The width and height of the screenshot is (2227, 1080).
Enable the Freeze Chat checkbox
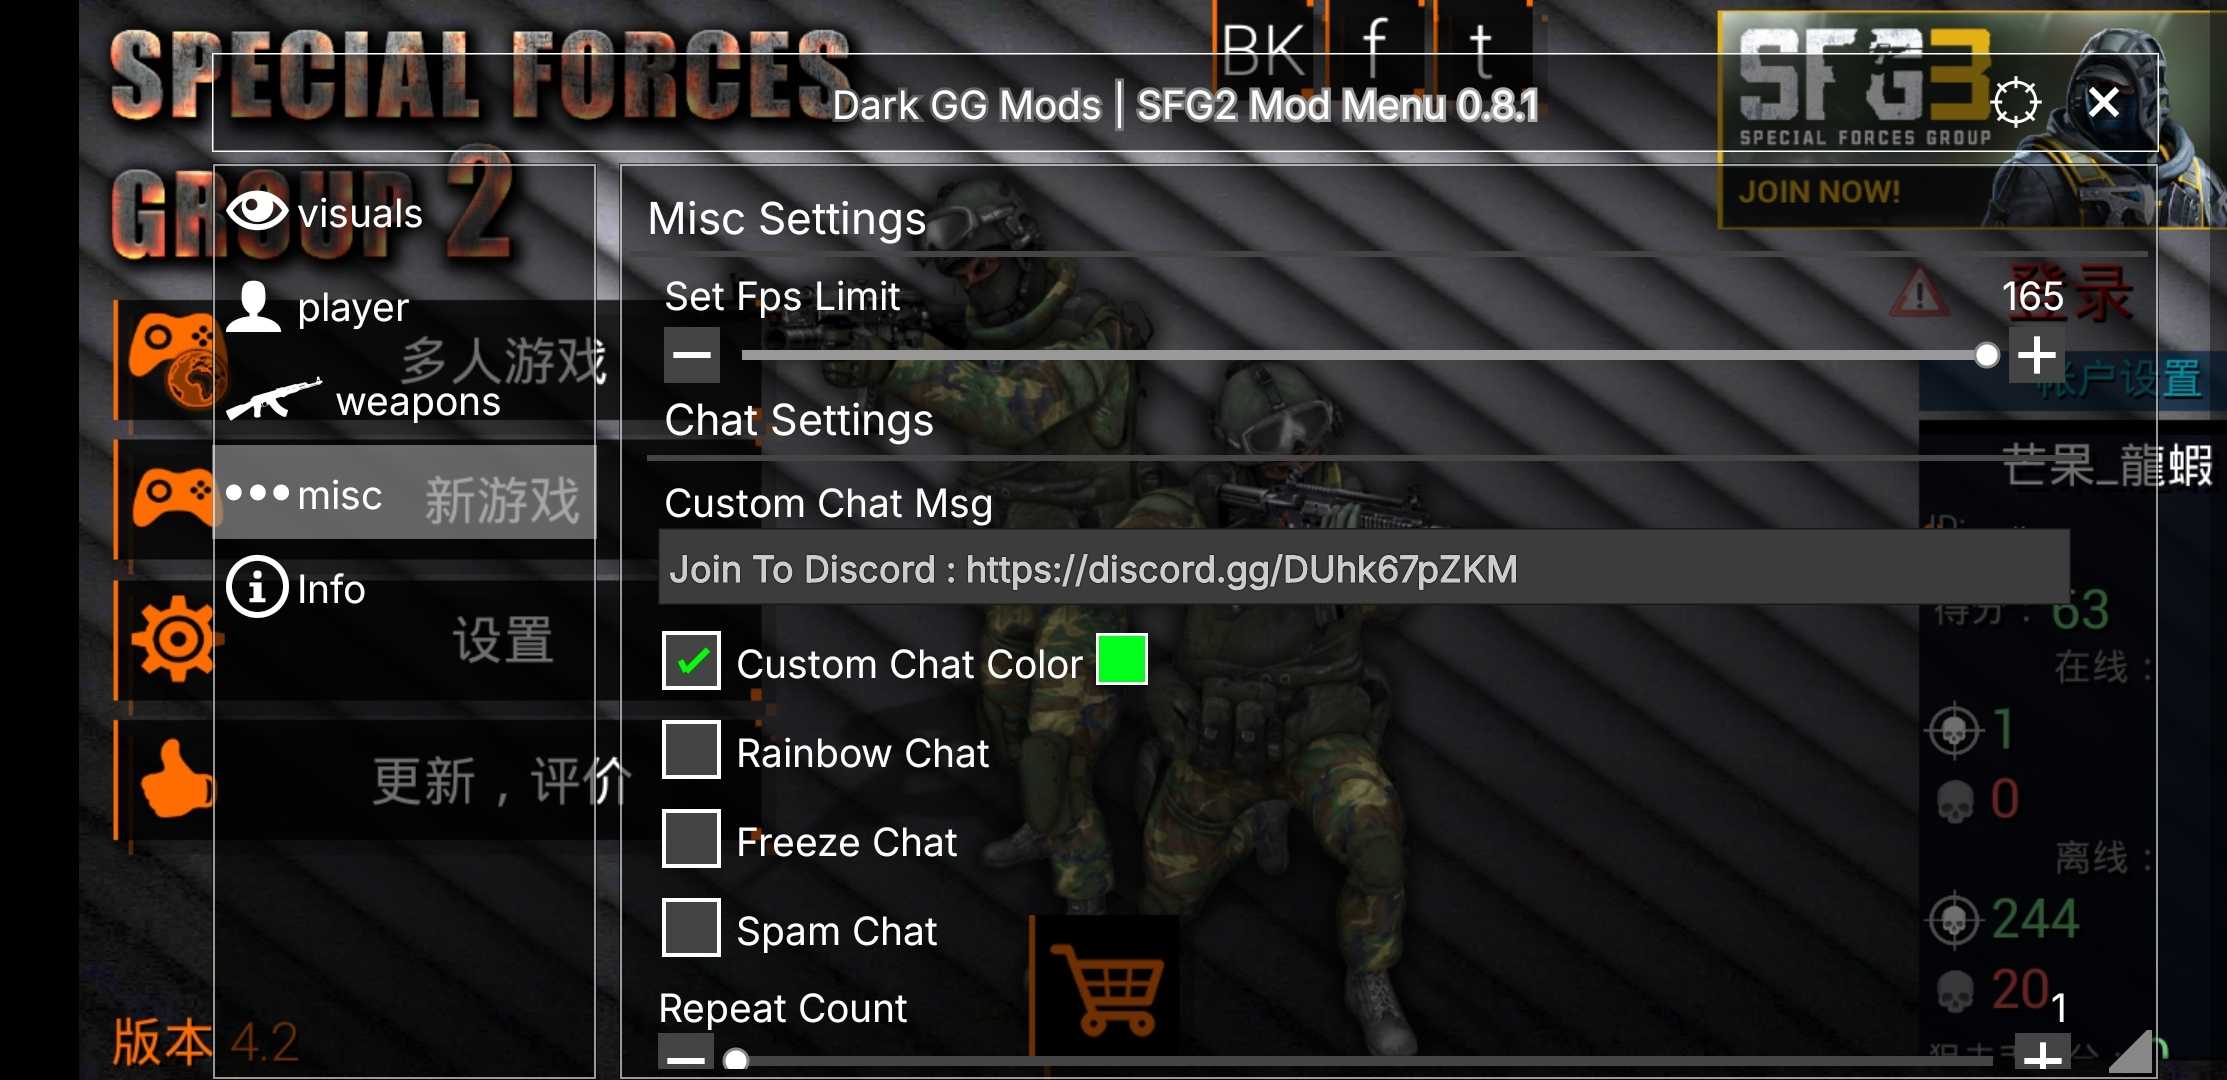coord(691,839)
